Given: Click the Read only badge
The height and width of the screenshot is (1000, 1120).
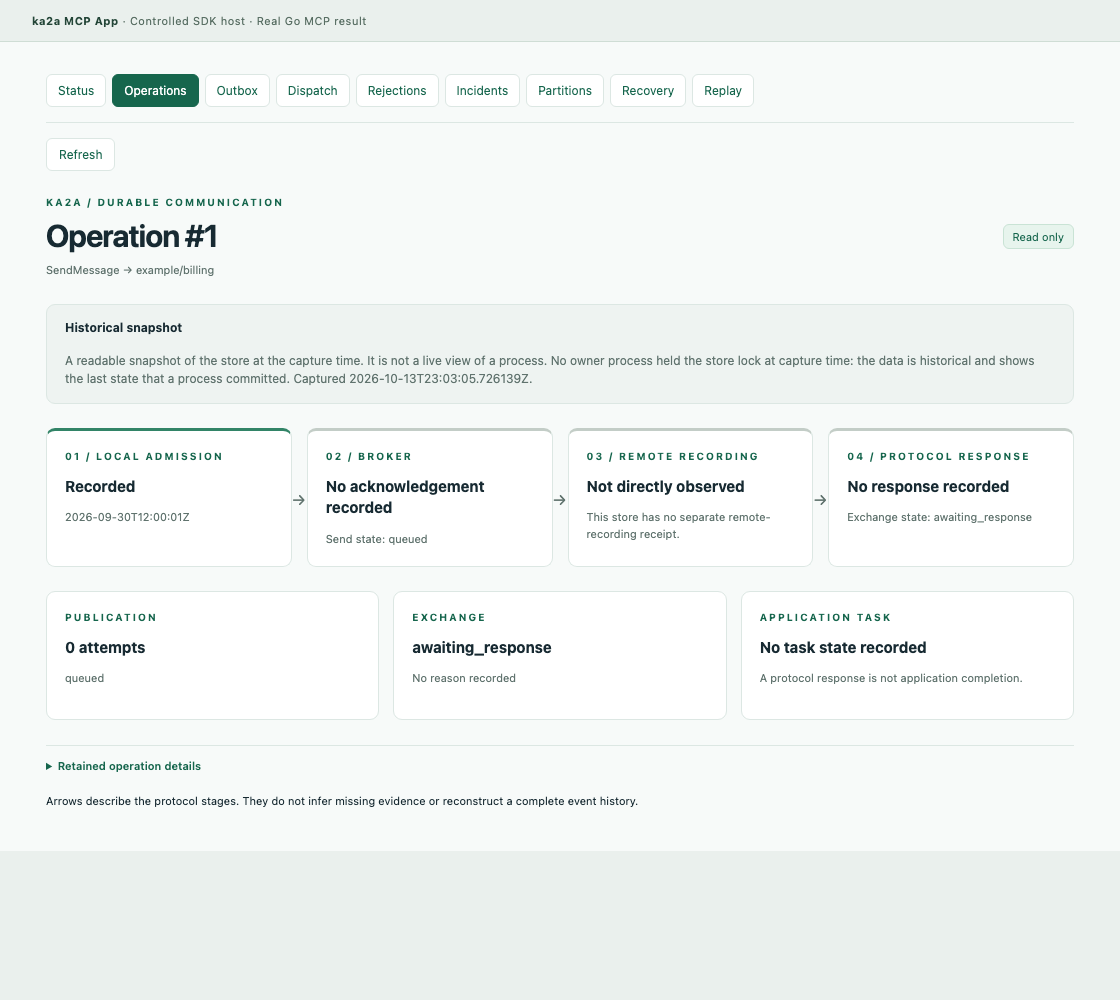Looking at the screenshot, I should click(1038, 237).
